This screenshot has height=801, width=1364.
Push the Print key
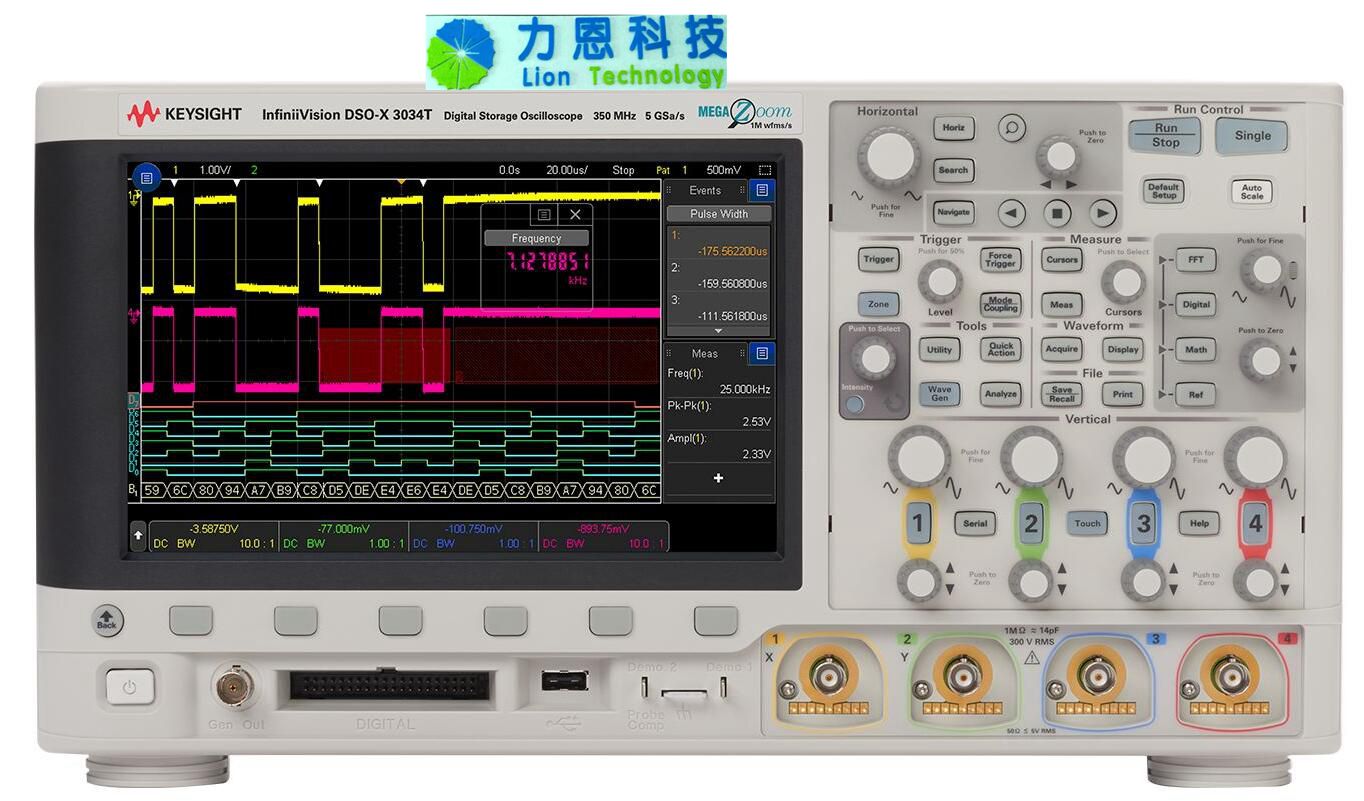click(1122, 394)
